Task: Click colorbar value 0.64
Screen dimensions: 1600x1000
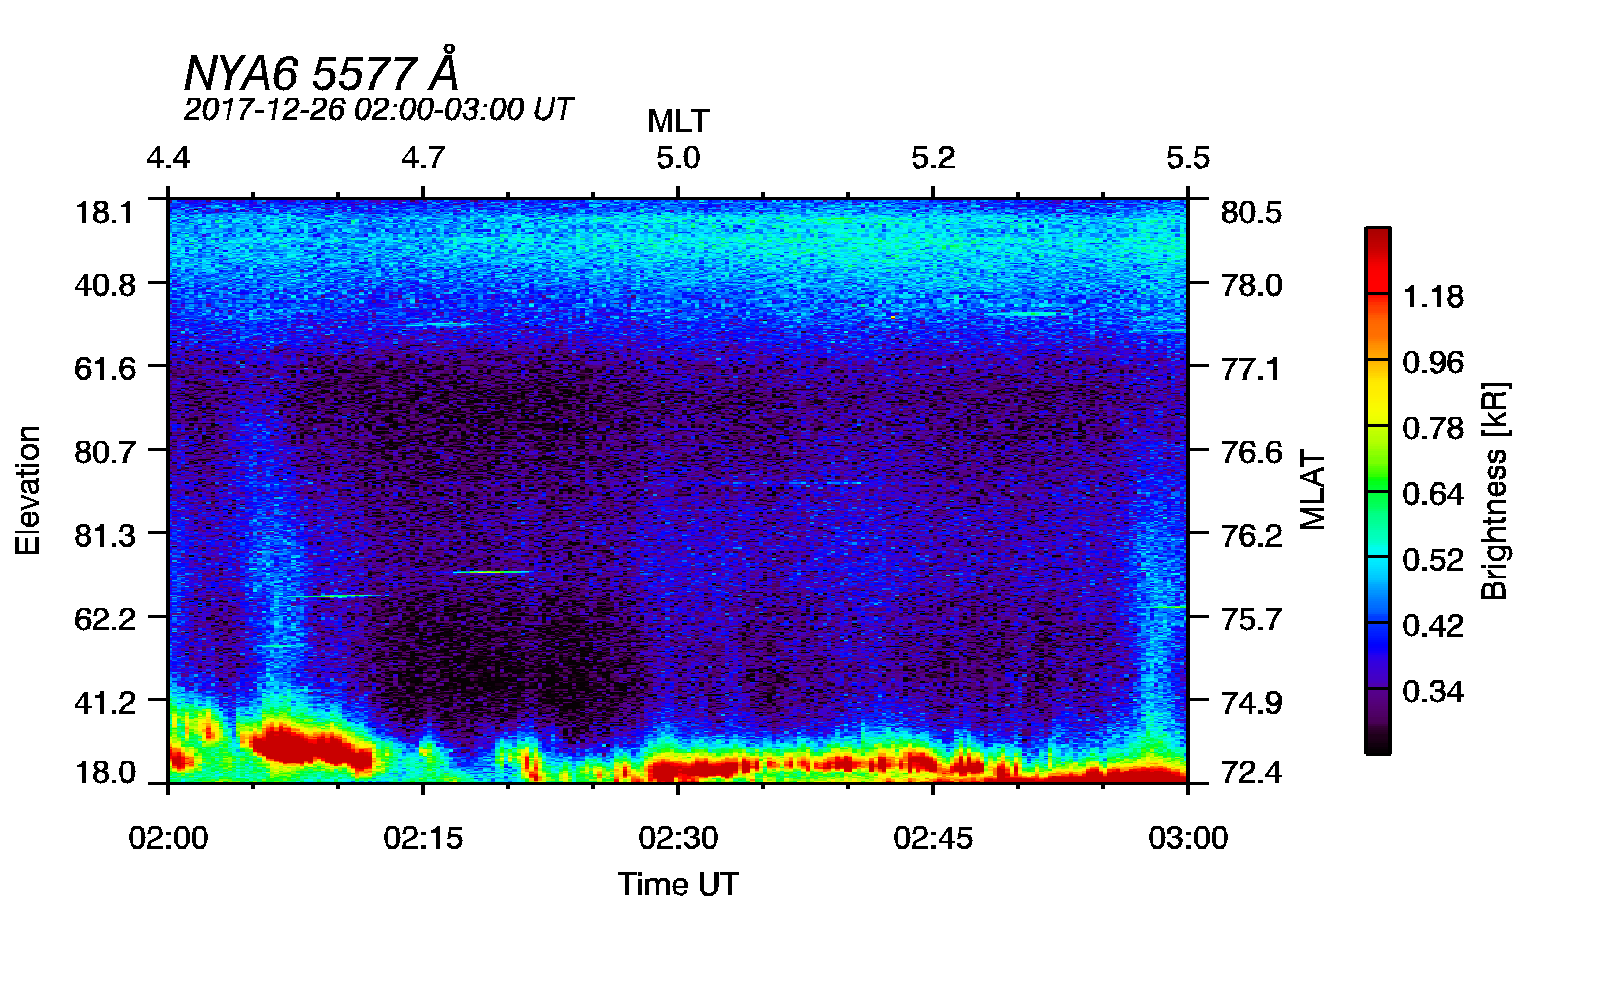Action: click(1433, 494)
